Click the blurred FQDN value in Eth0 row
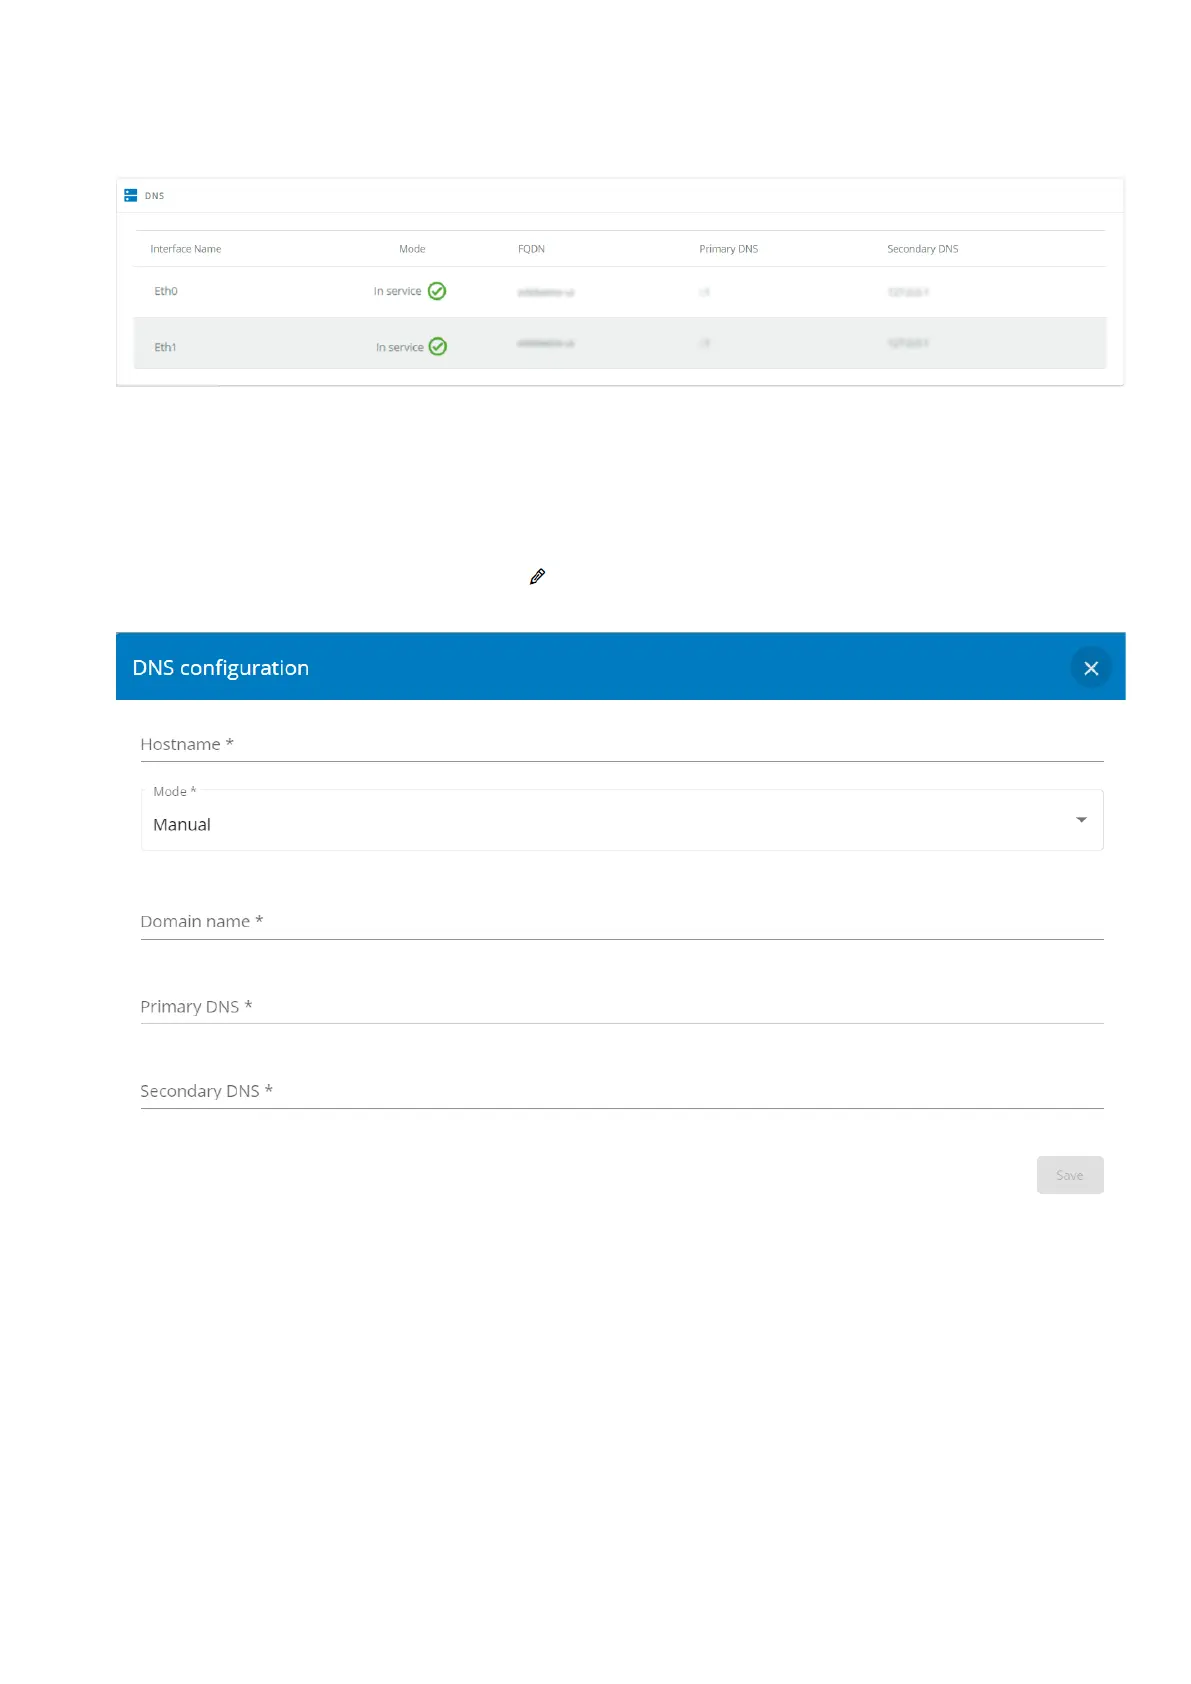 pyautogui.click(x=546, y=292)
